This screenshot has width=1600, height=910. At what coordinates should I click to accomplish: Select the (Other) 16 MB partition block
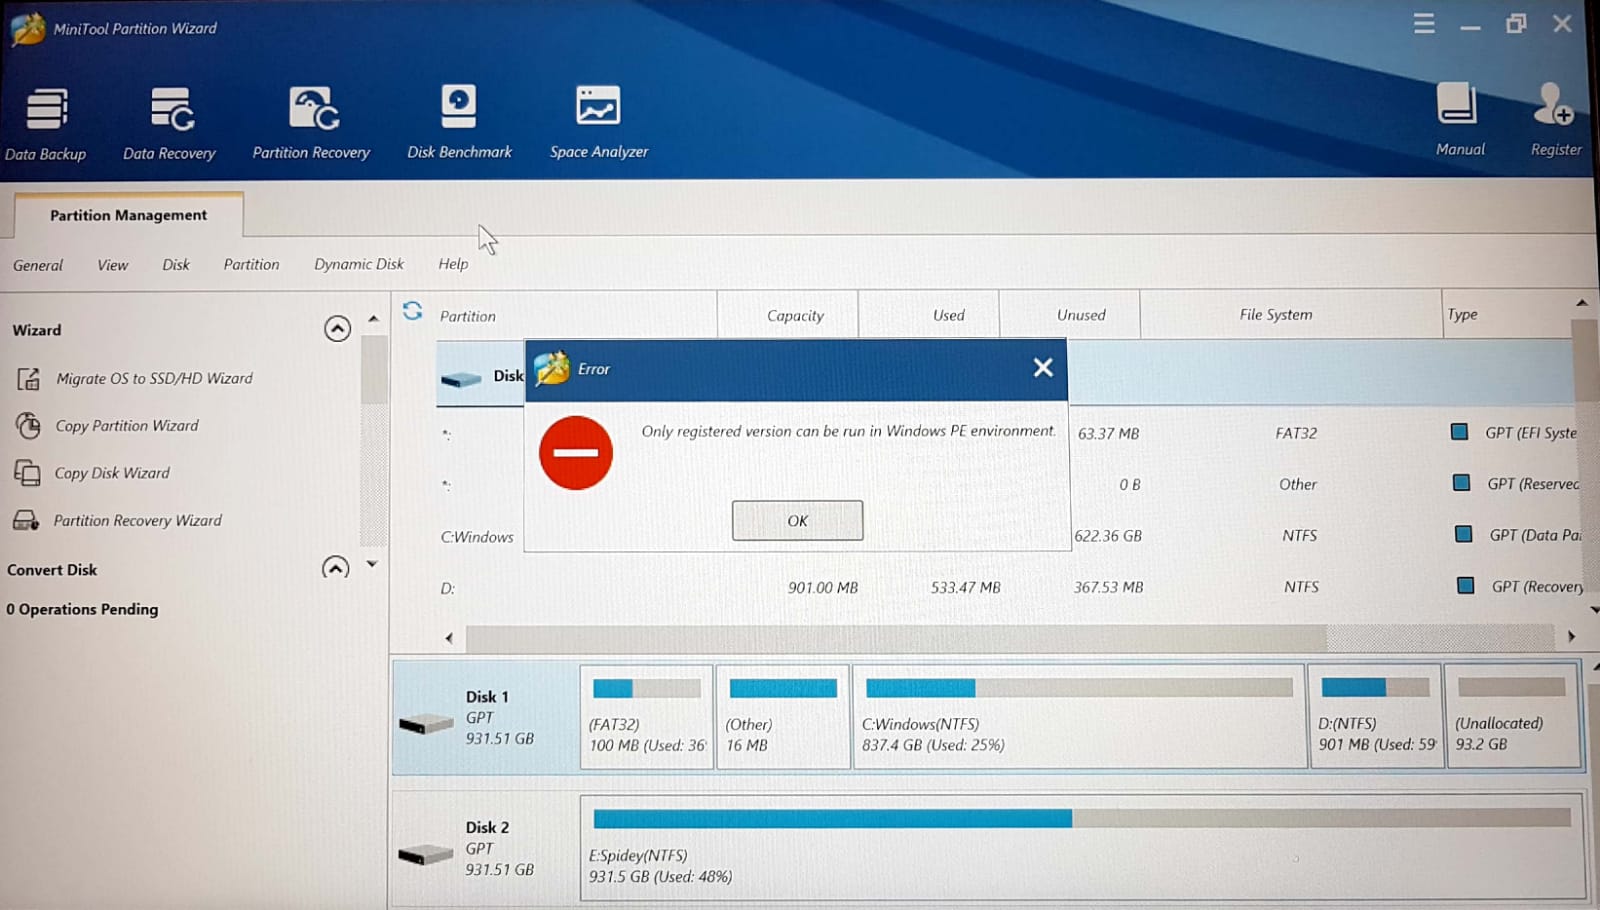coord(783,717)
